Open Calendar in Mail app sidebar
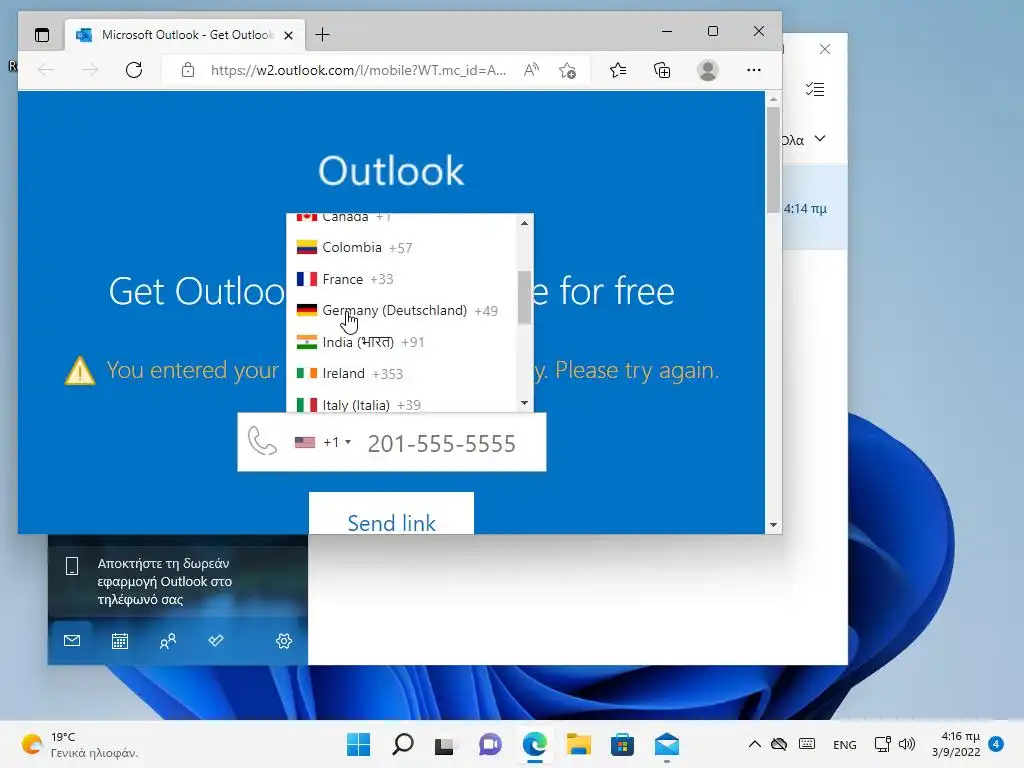This screenshot has width=1024, height=768. (x=120, y=641)
